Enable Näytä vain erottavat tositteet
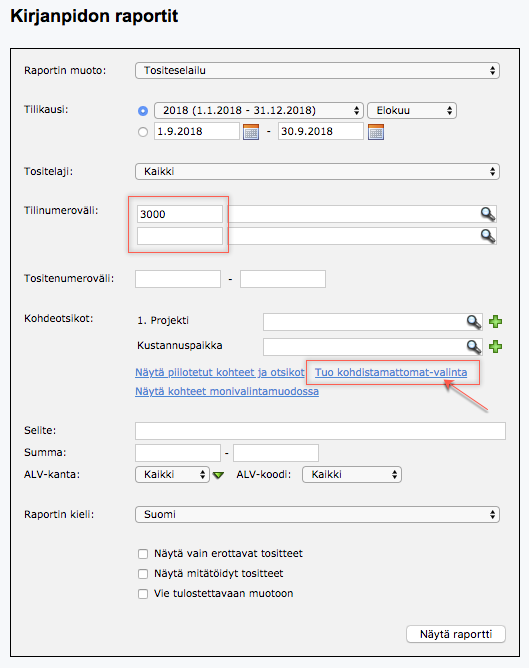This screenshot has height=668, width=529. (143, 554)
